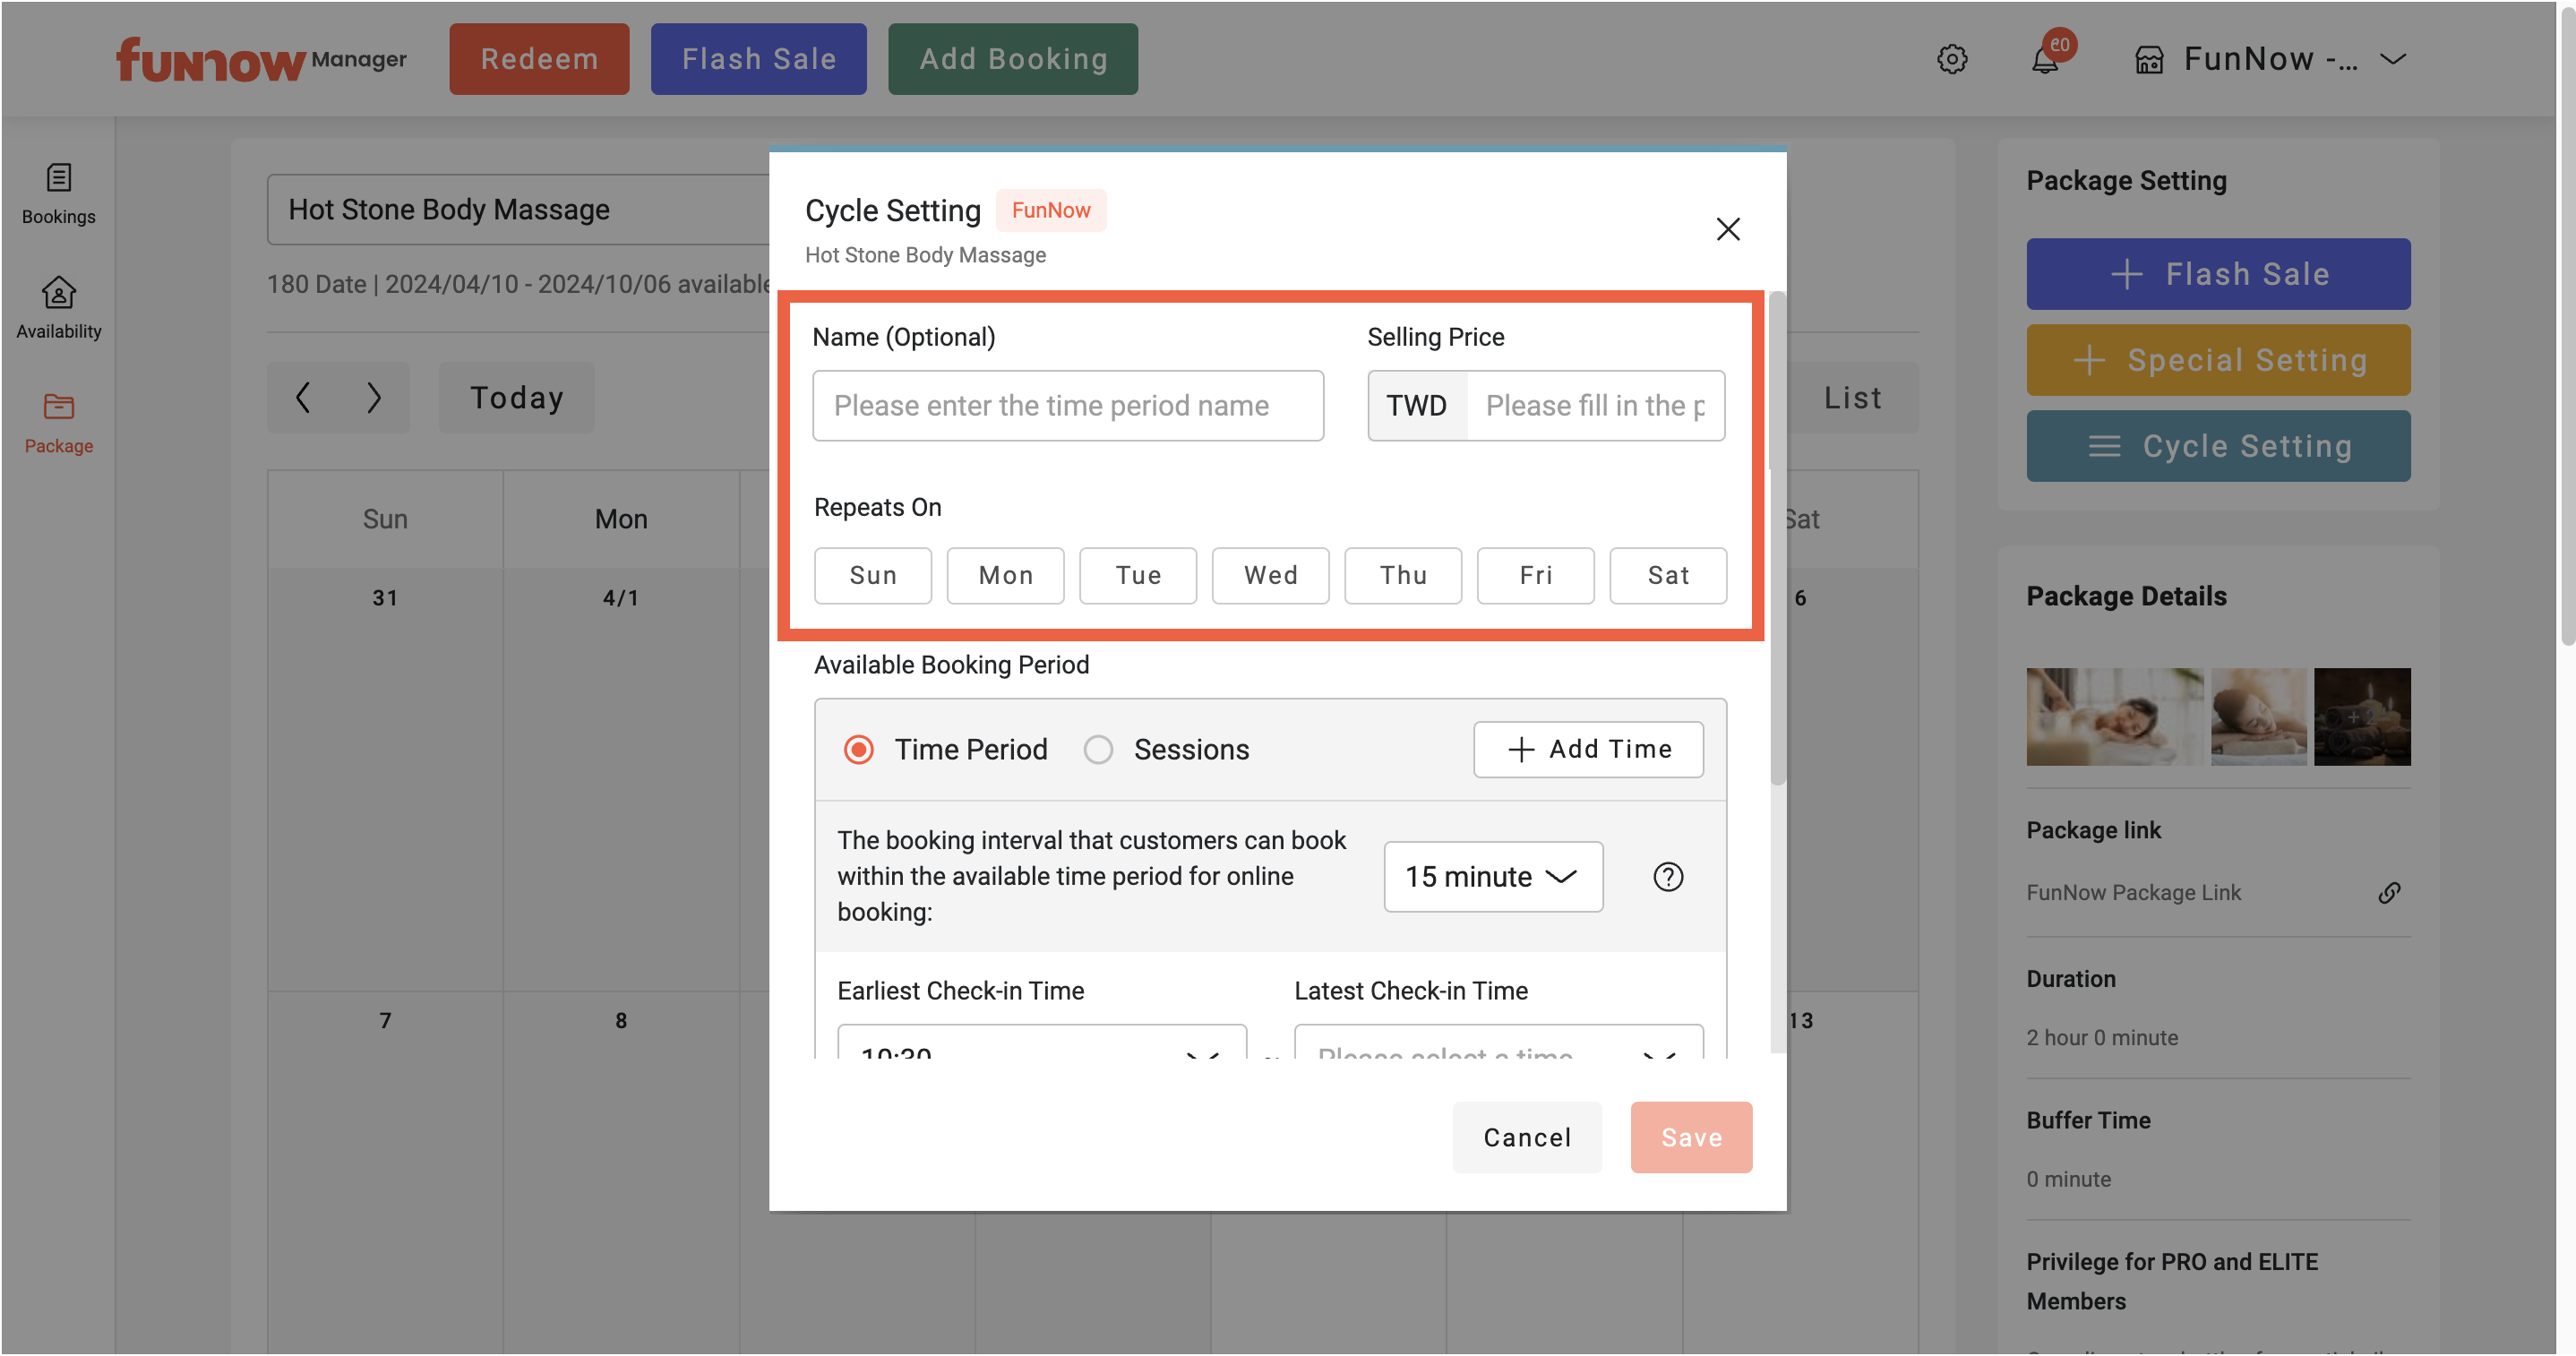Image resolution: width=2576 pixels, height=1356 pixels.
Task: Select calendar date 7
Action: point(385,1020)
